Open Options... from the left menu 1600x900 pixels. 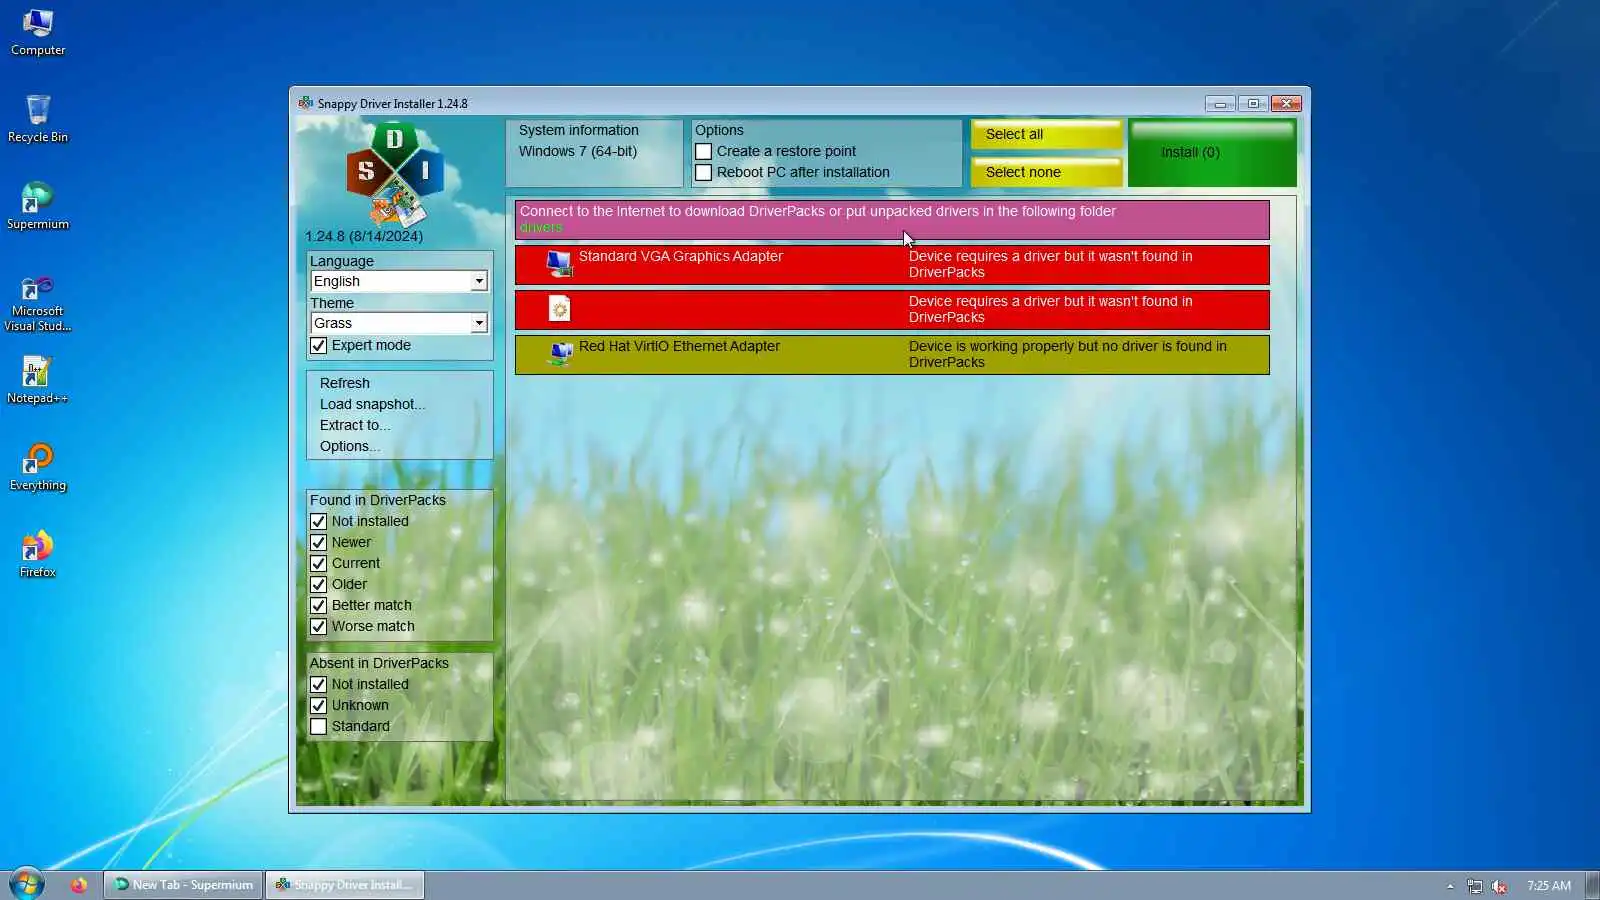350,447
